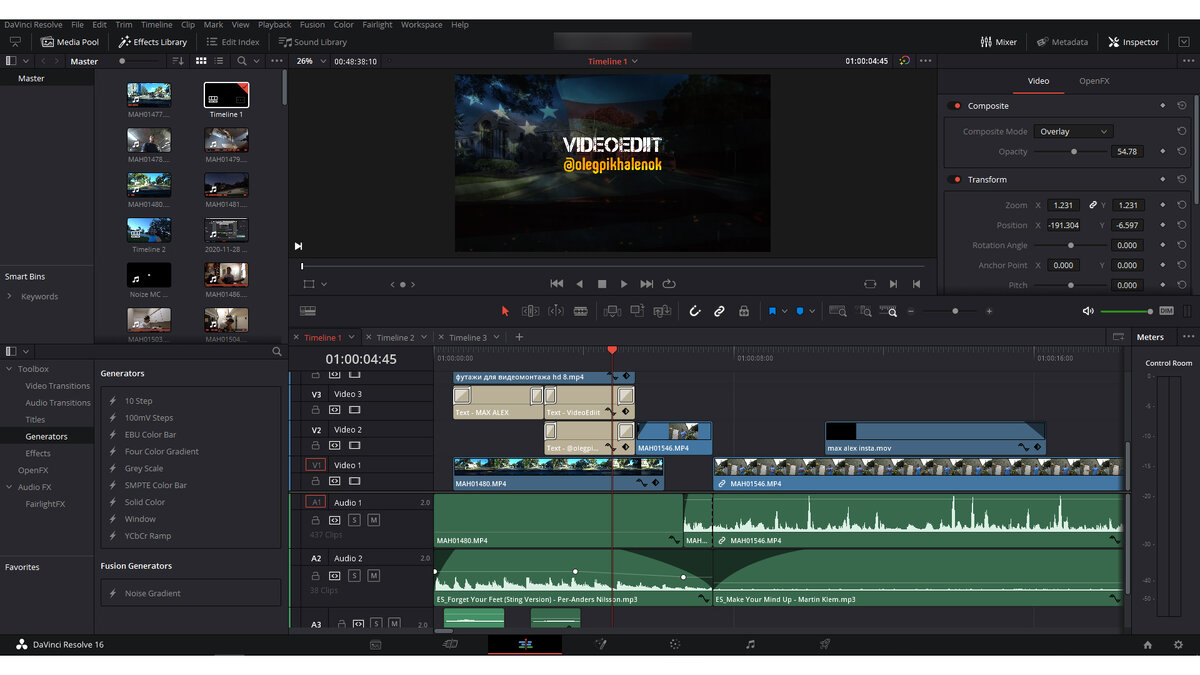Toggle the Transform section enable switch
The height and width of the screenshot is (675, 1200).
955,180
